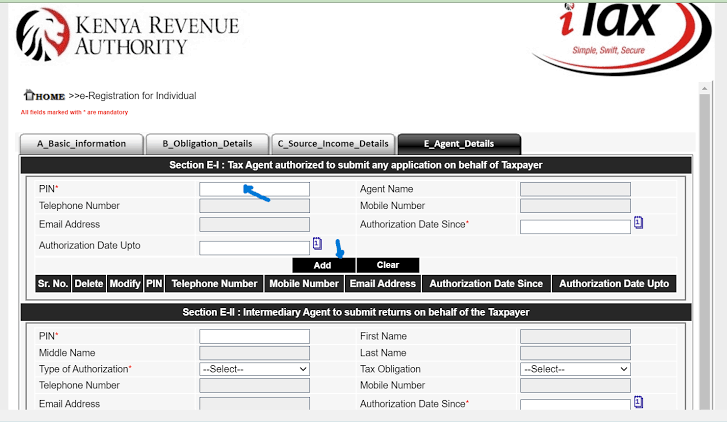
Task: Click the PIN column header in table
Action: pos(154,284)
